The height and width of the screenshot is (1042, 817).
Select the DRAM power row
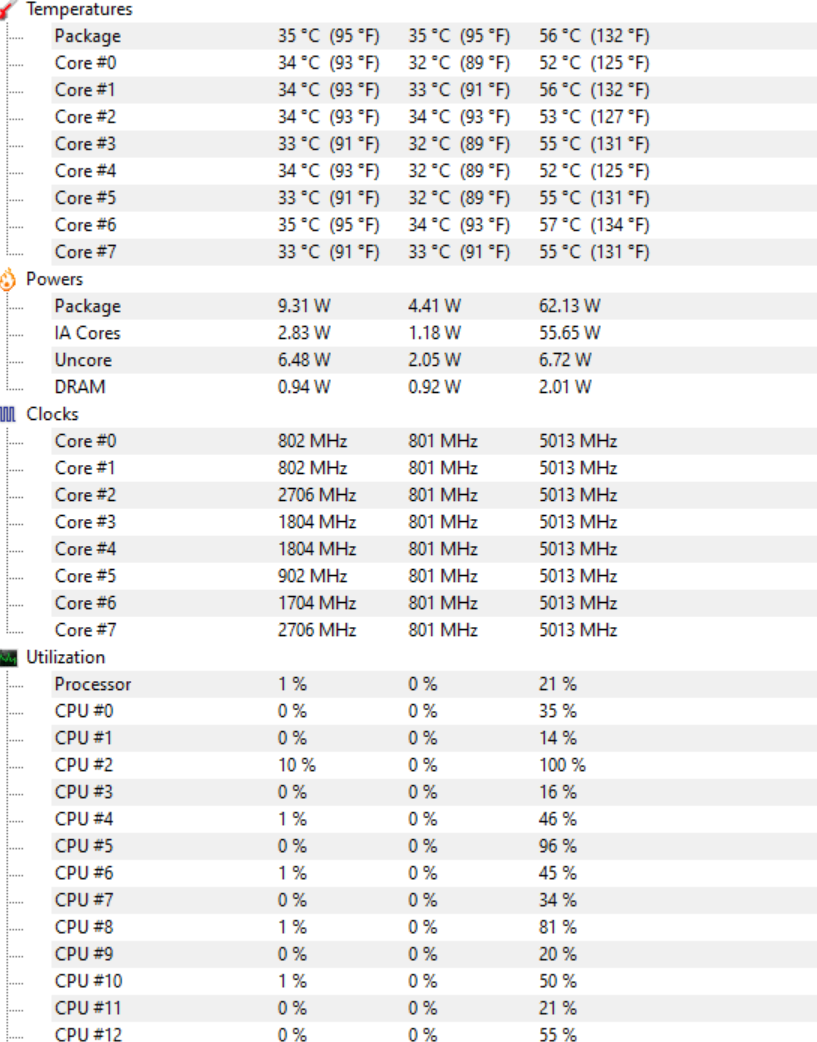click(x=434, y=387)
